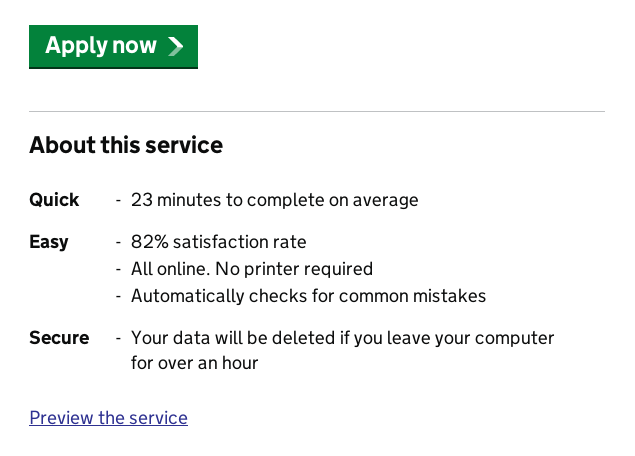Click the dash before 82% satisfaction rate
Image resolution: width=635 pixels, height=456 pixels.
(x=118, y=243)
